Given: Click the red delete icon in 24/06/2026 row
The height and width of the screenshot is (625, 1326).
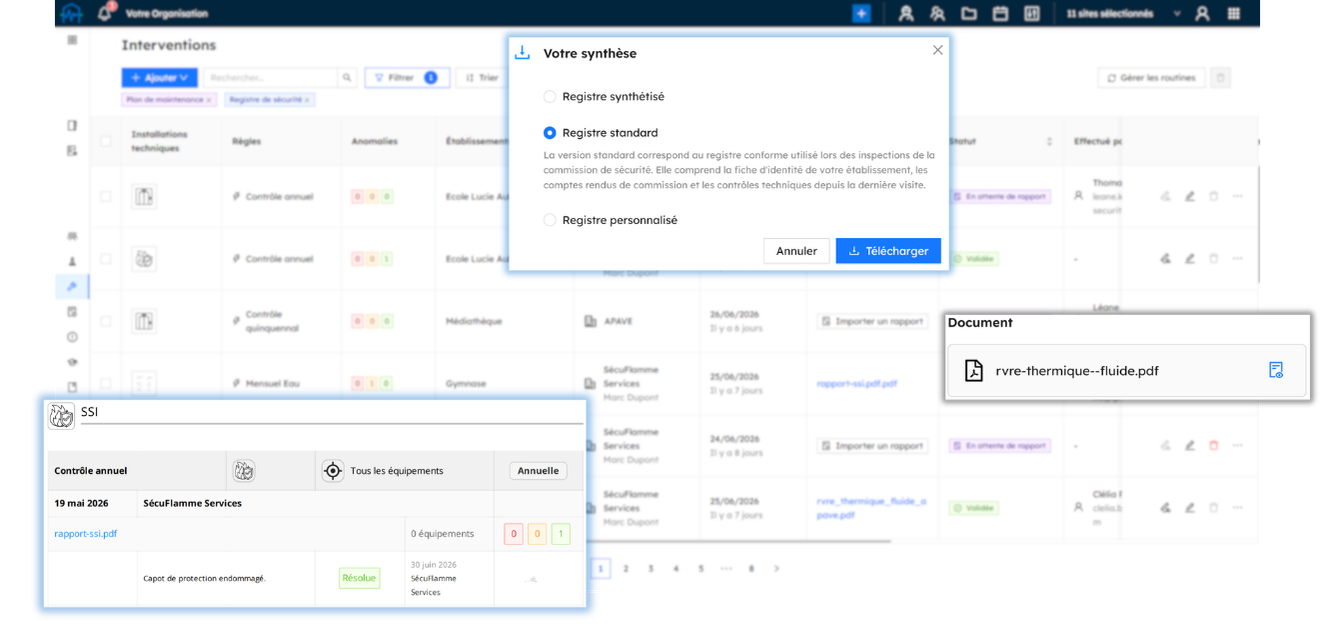Looking at the screenshot, I should click(1214, 445).
